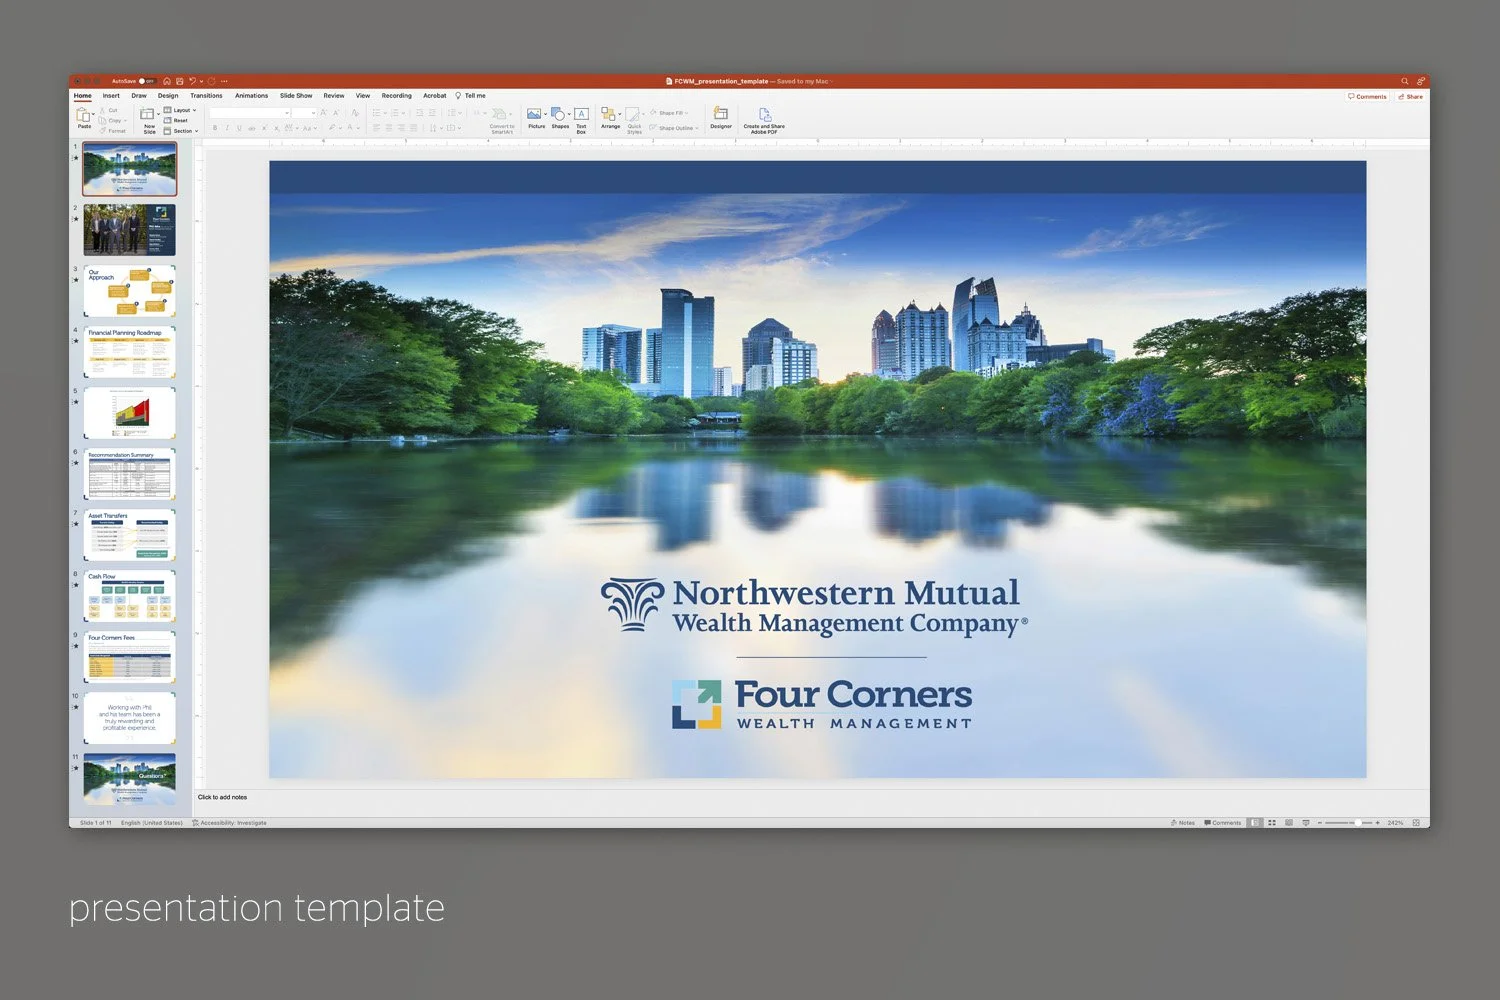Open the Transitions tab
This screenshot has width=1500, height=1000.
coord(206,96)
